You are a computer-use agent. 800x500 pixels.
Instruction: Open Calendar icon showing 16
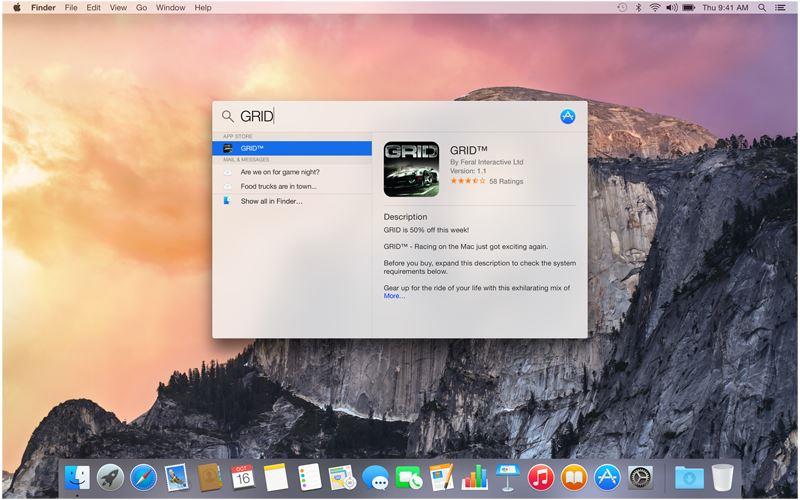(243, 478)
